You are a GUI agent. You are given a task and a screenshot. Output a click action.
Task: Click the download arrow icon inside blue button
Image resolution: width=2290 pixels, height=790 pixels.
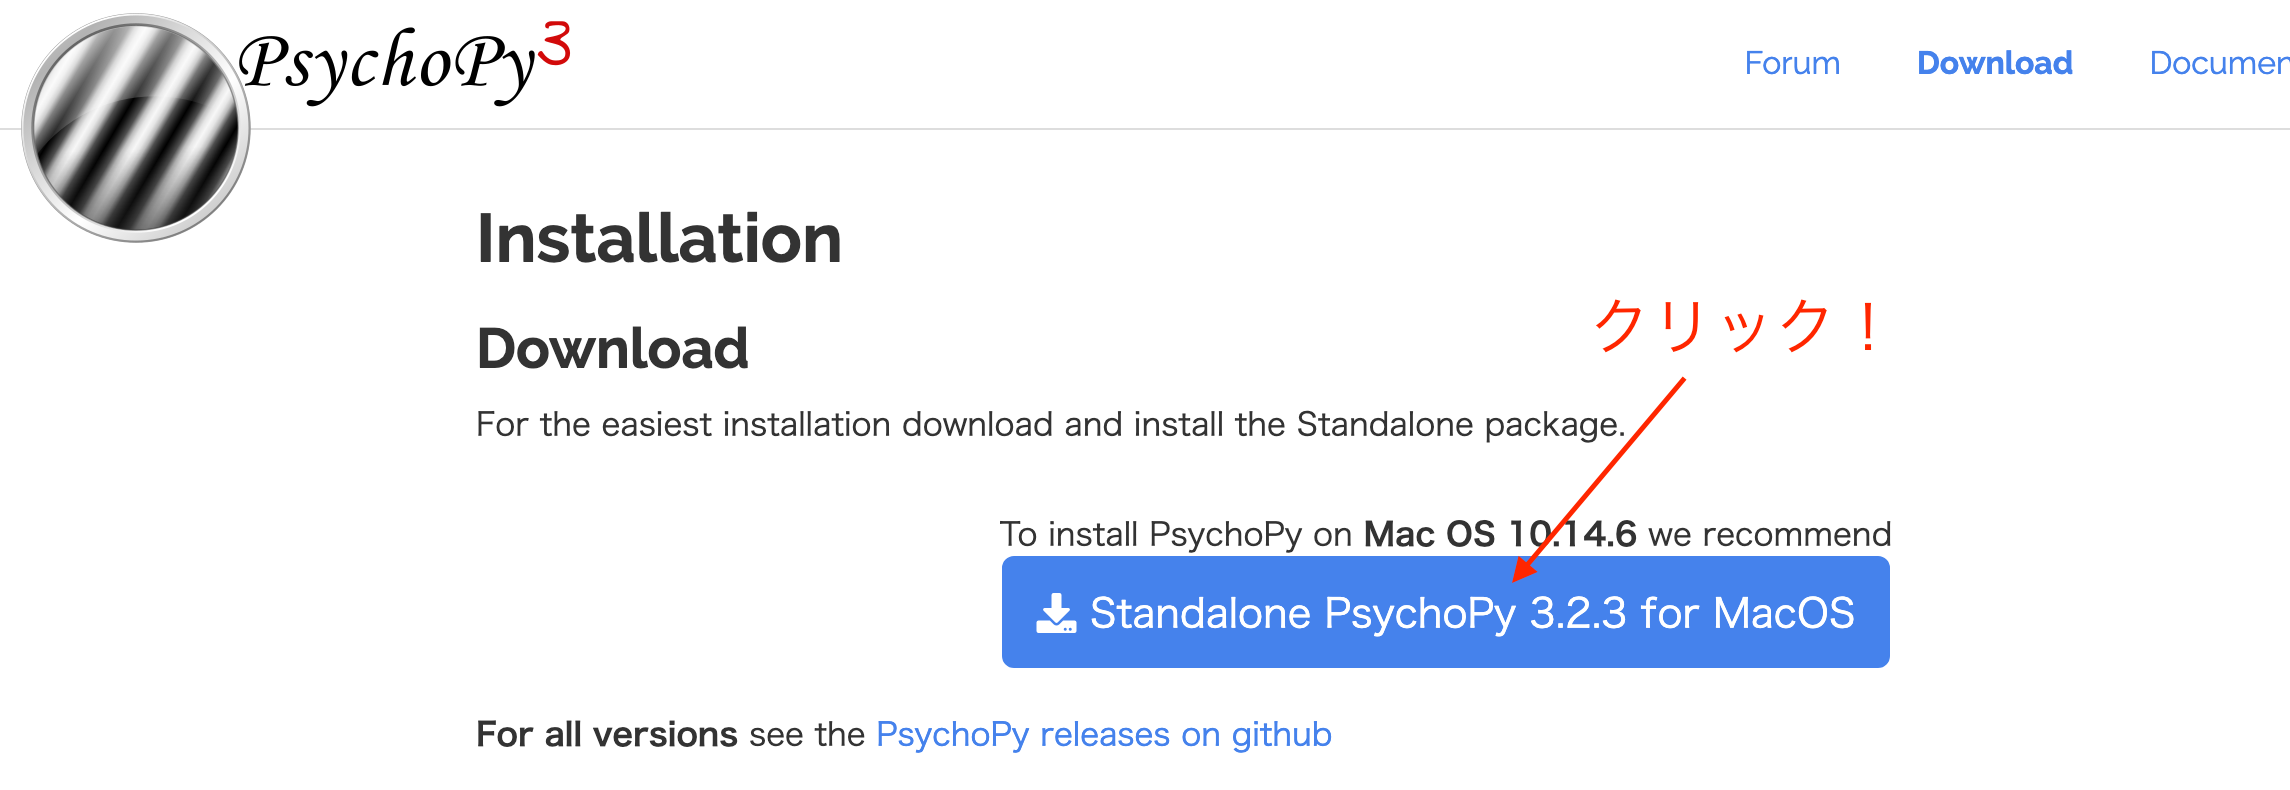tap(1056, 612)
